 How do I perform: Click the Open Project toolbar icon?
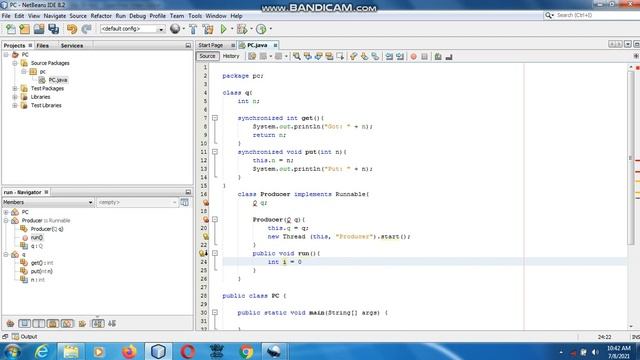tap(39, 29)
